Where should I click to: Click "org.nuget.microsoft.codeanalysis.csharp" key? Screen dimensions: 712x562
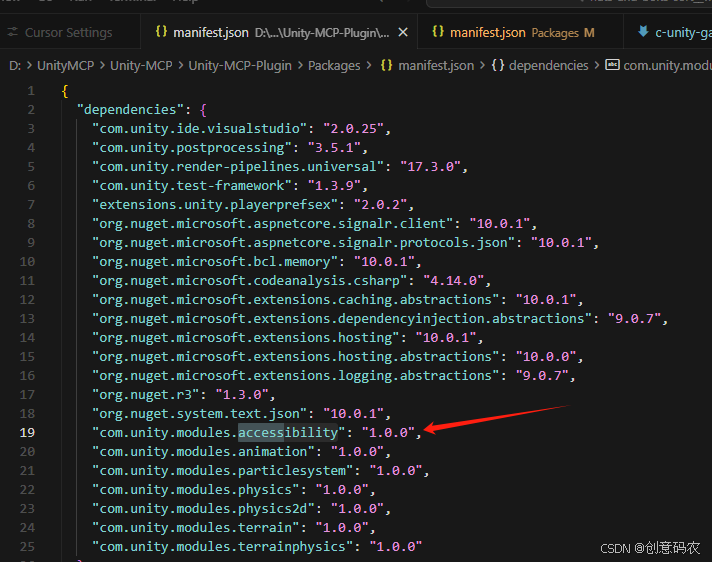pos(250,281)
